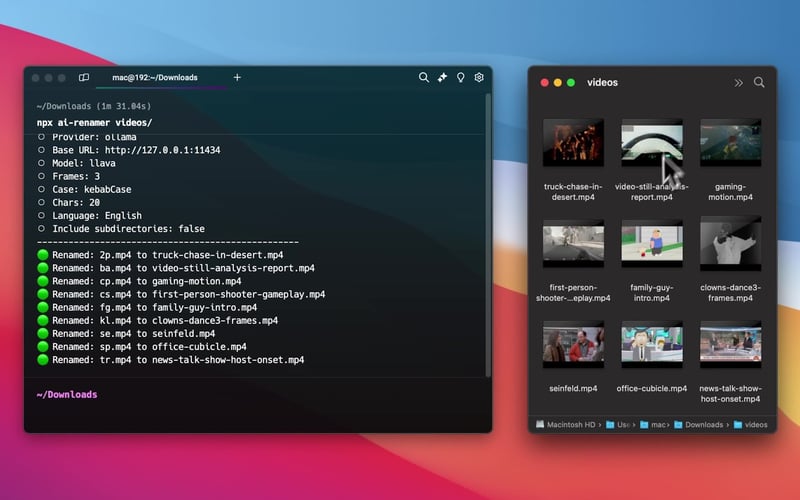Viewport: 800px width, 500px height.
Task: Select the mac@192:~/Downloads tab
Action: pos(155,78)
